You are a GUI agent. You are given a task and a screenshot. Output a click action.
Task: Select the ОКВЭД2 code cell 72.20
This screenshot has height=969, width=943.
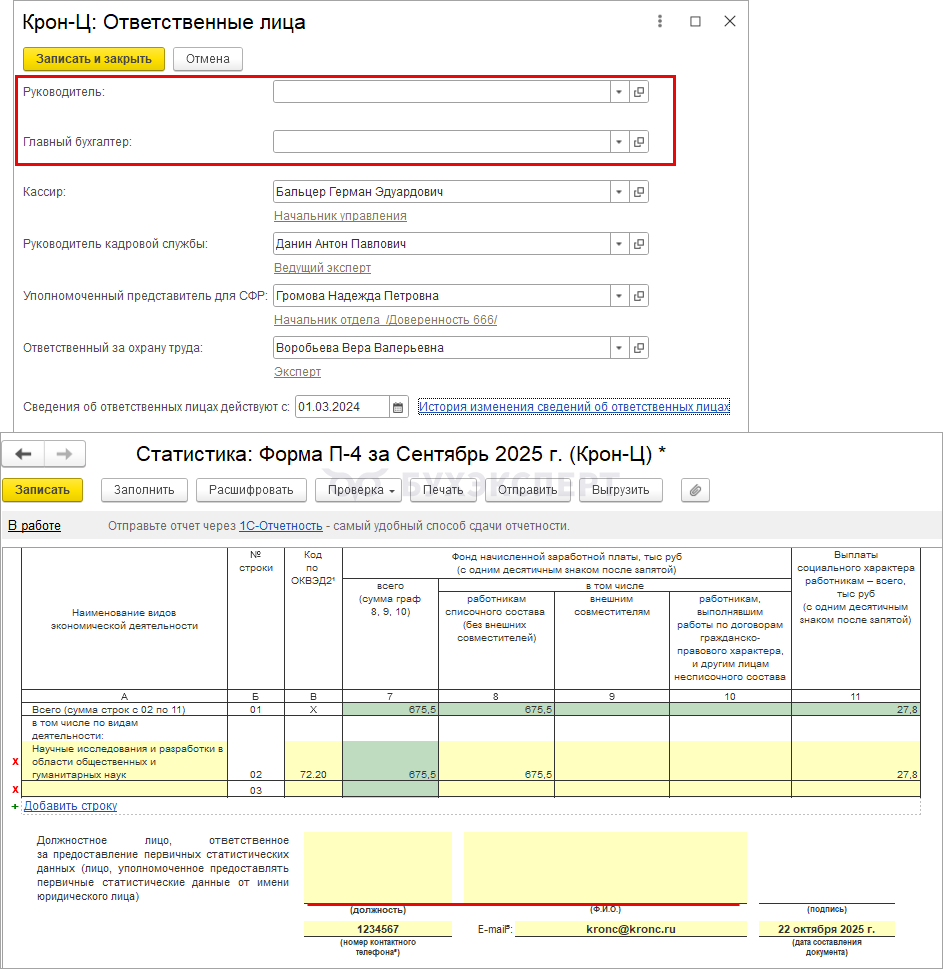313,761
